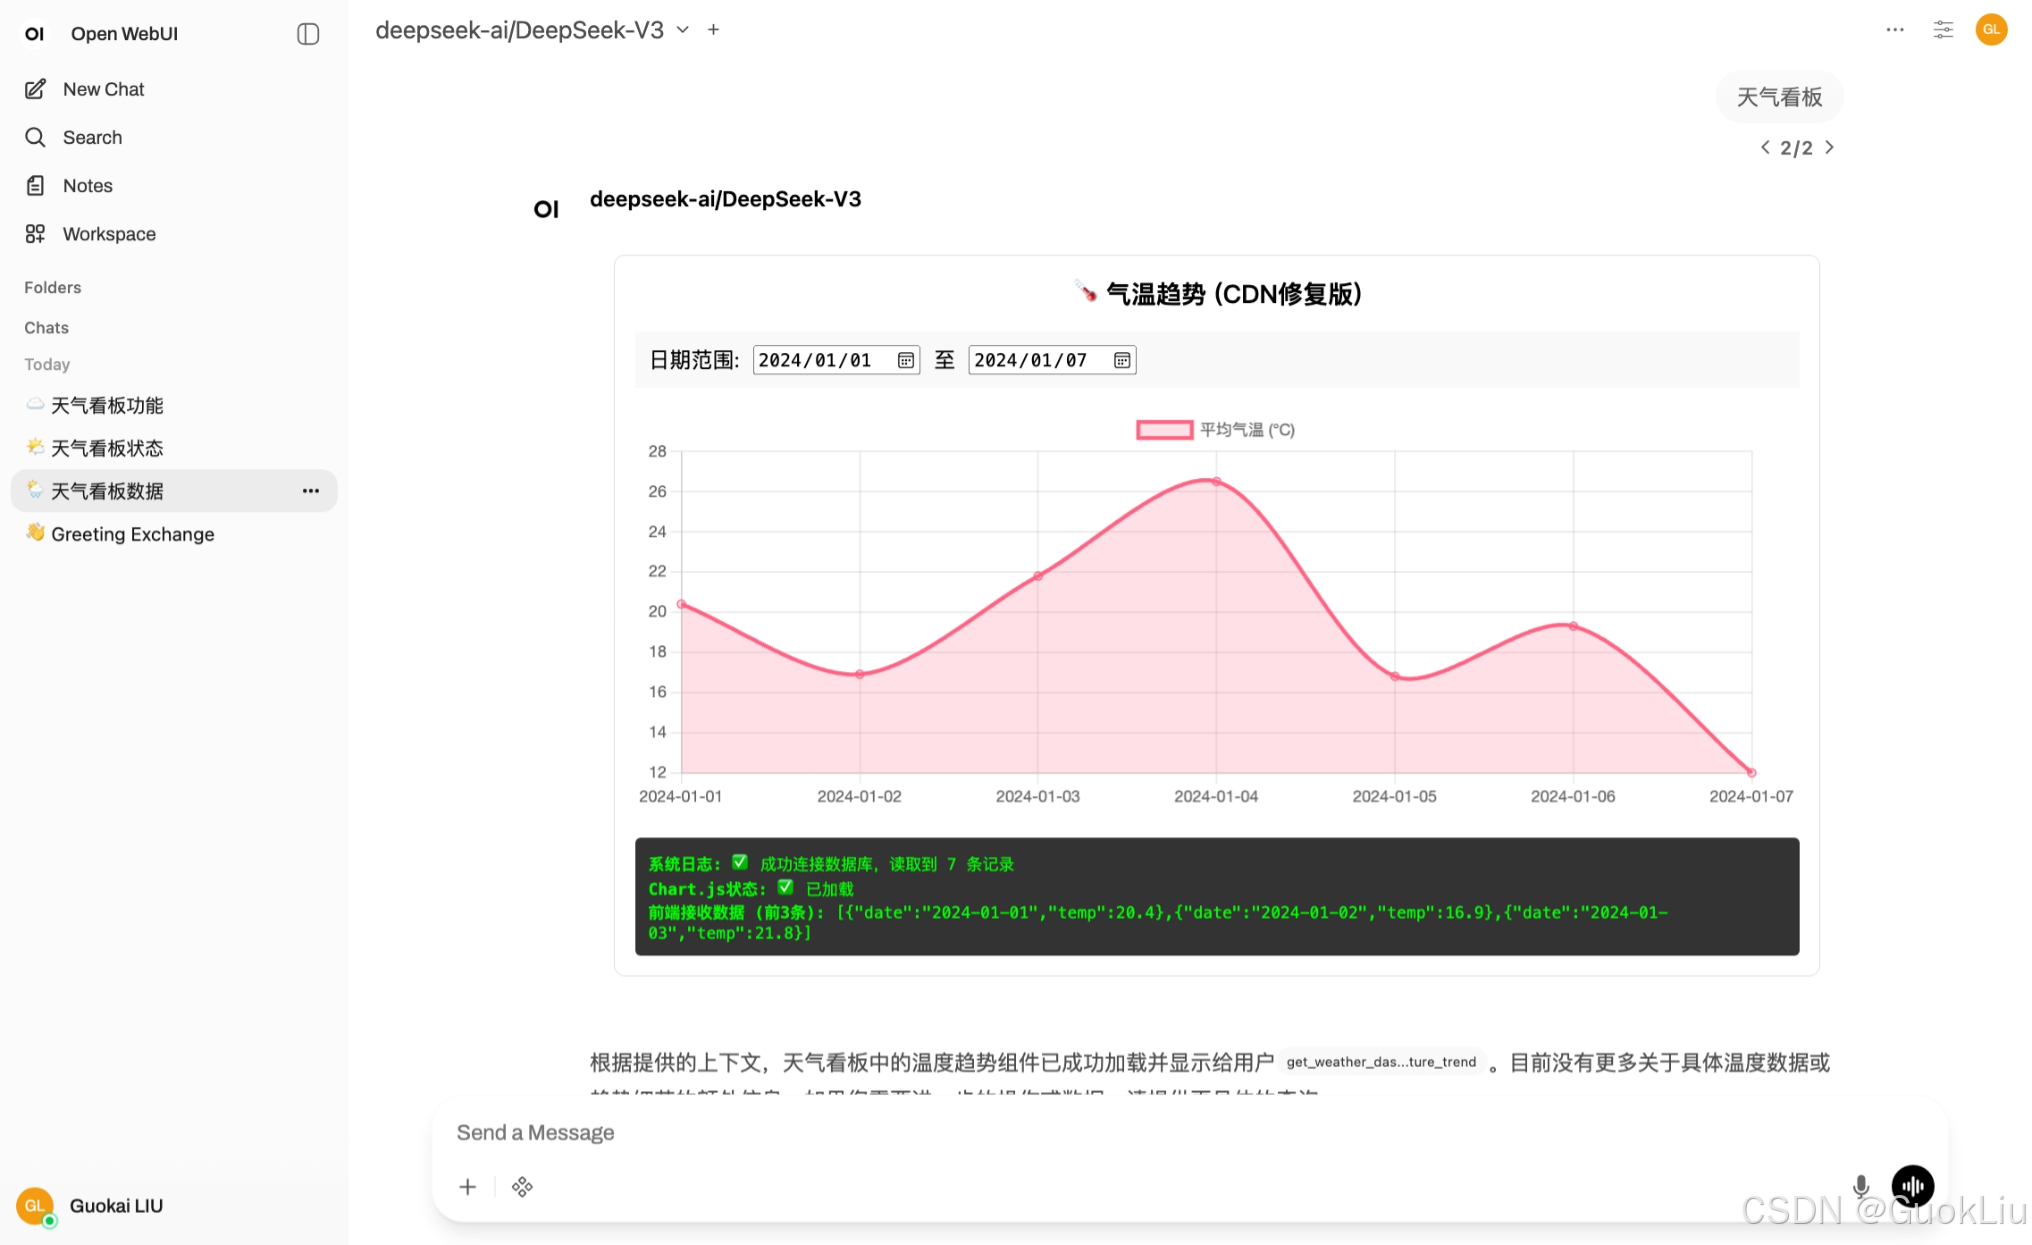The image size is (2032, 1245).
Task: Click the Send a Message input field
Action: (x=1100, y=1132)
